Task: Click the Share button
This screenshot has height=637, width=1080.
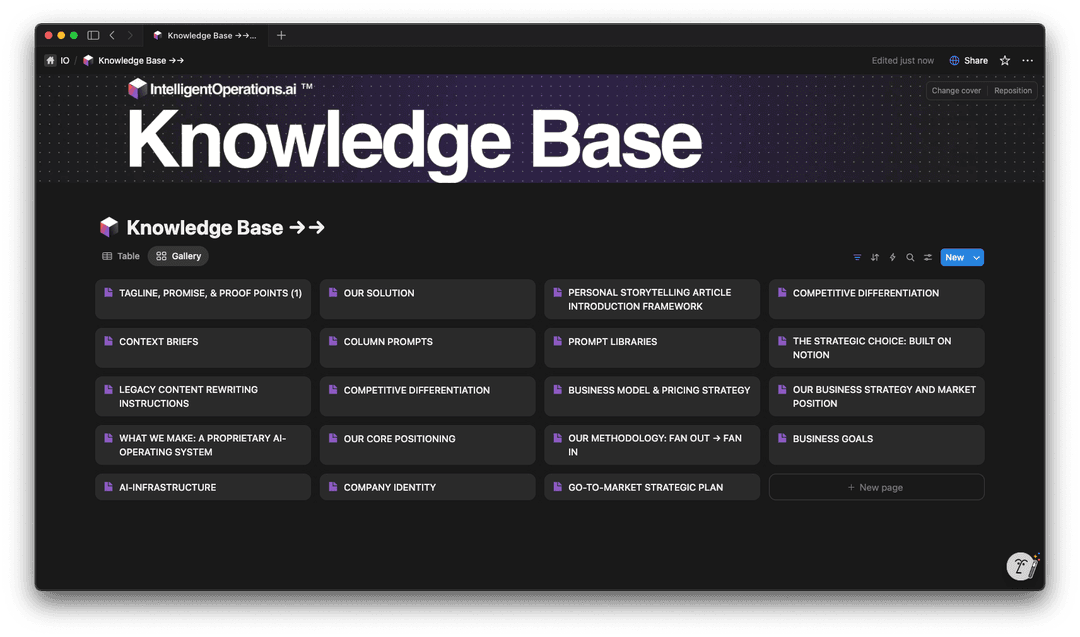Action: 975,60
